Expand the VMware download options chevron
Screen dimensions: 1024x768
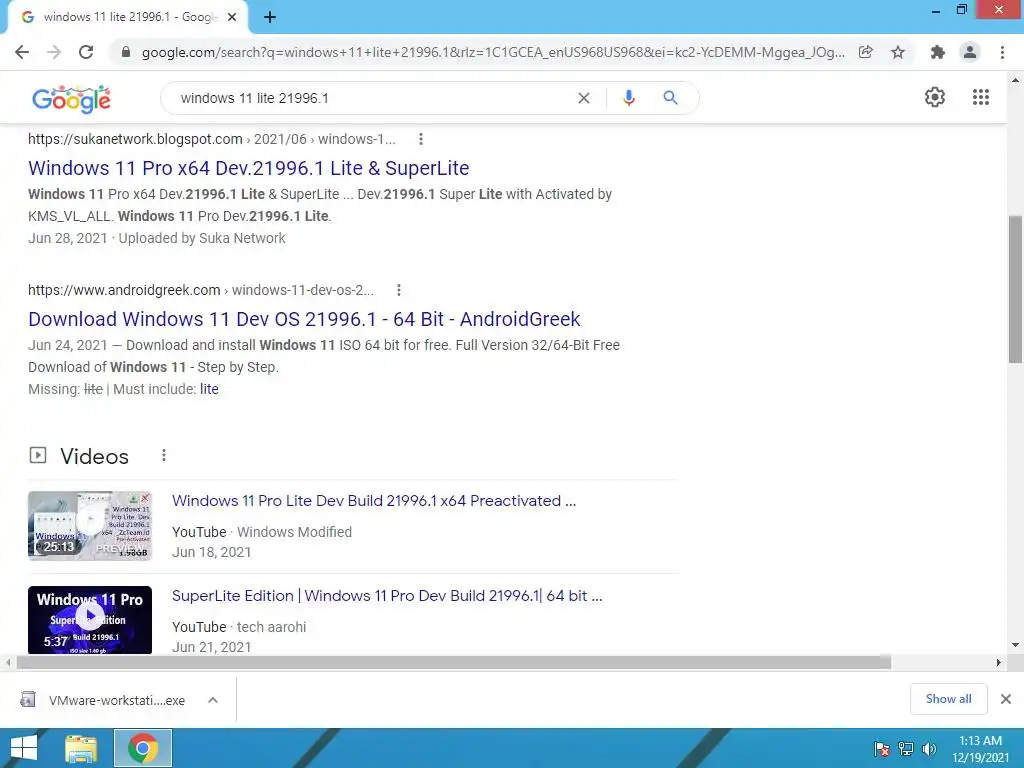[212, 700]
